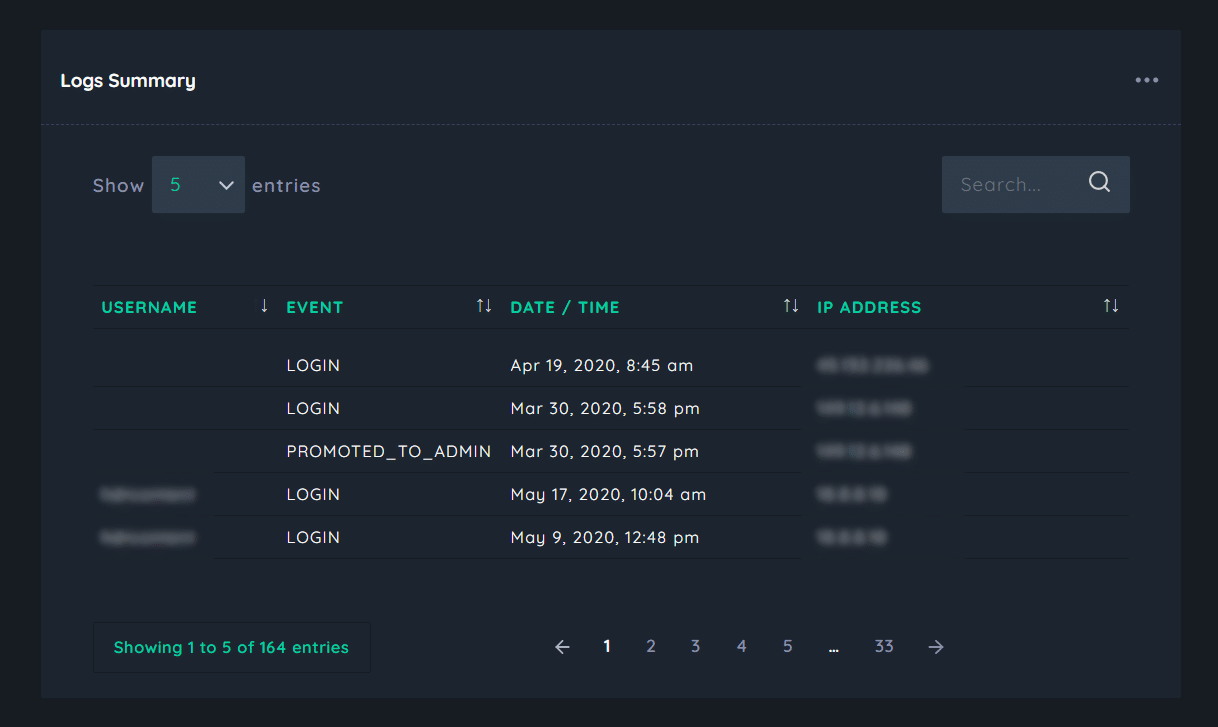Go to page 2 of the logs
1218x727 pixels.
(651, 646)
